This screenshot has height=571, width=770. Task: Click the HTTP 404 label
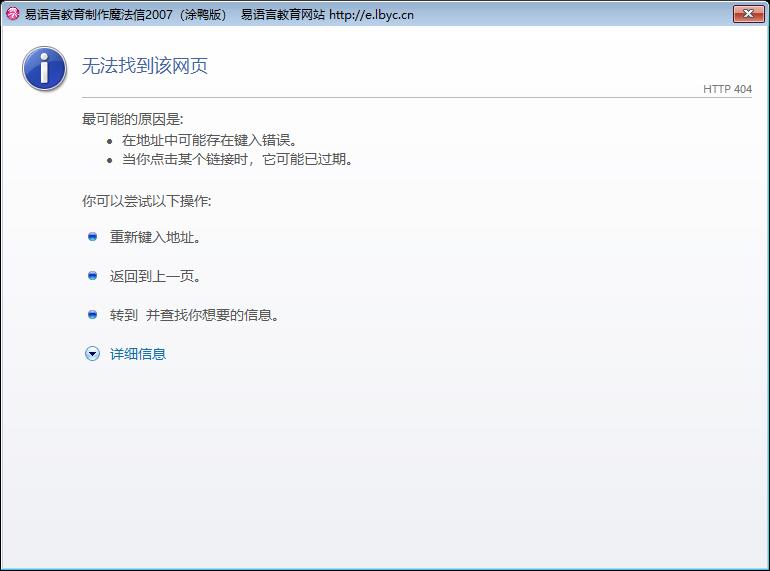tap(727, 89)
